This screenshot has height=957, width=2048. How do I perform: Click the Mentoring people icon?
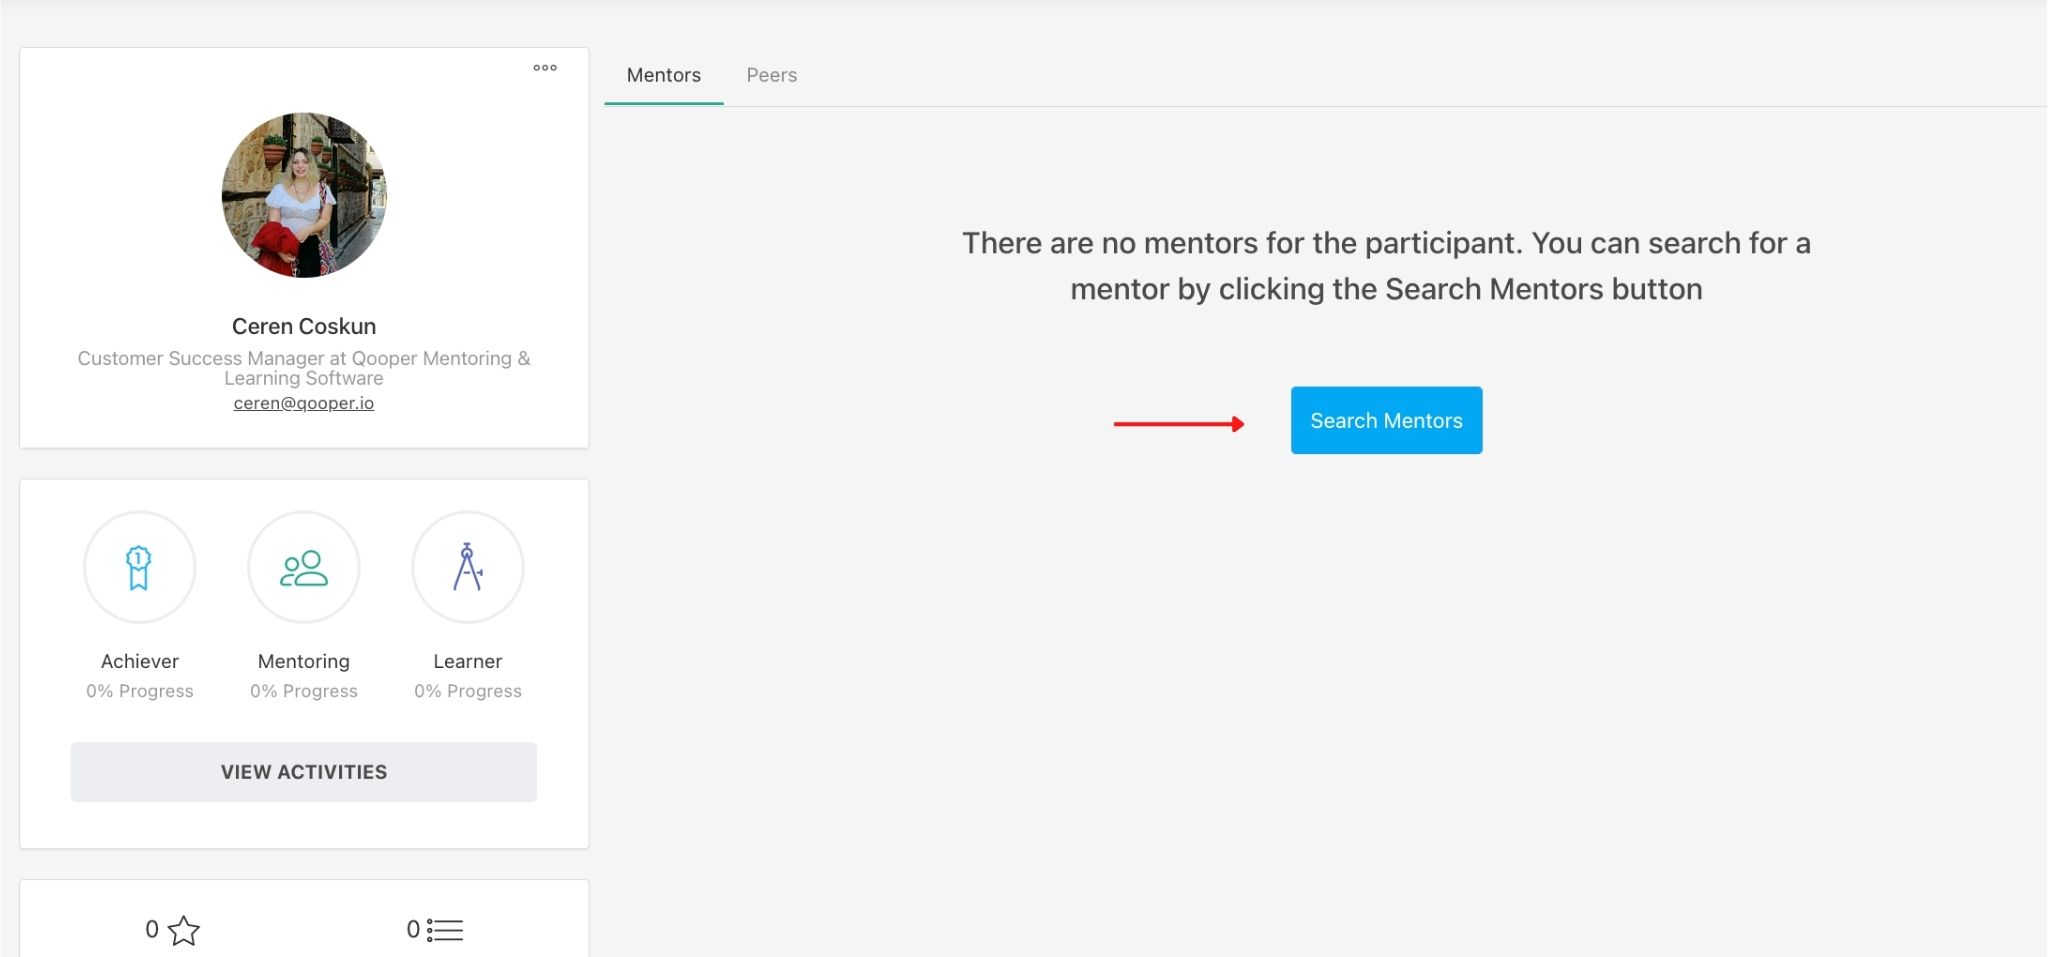click(x=304, y=567)
